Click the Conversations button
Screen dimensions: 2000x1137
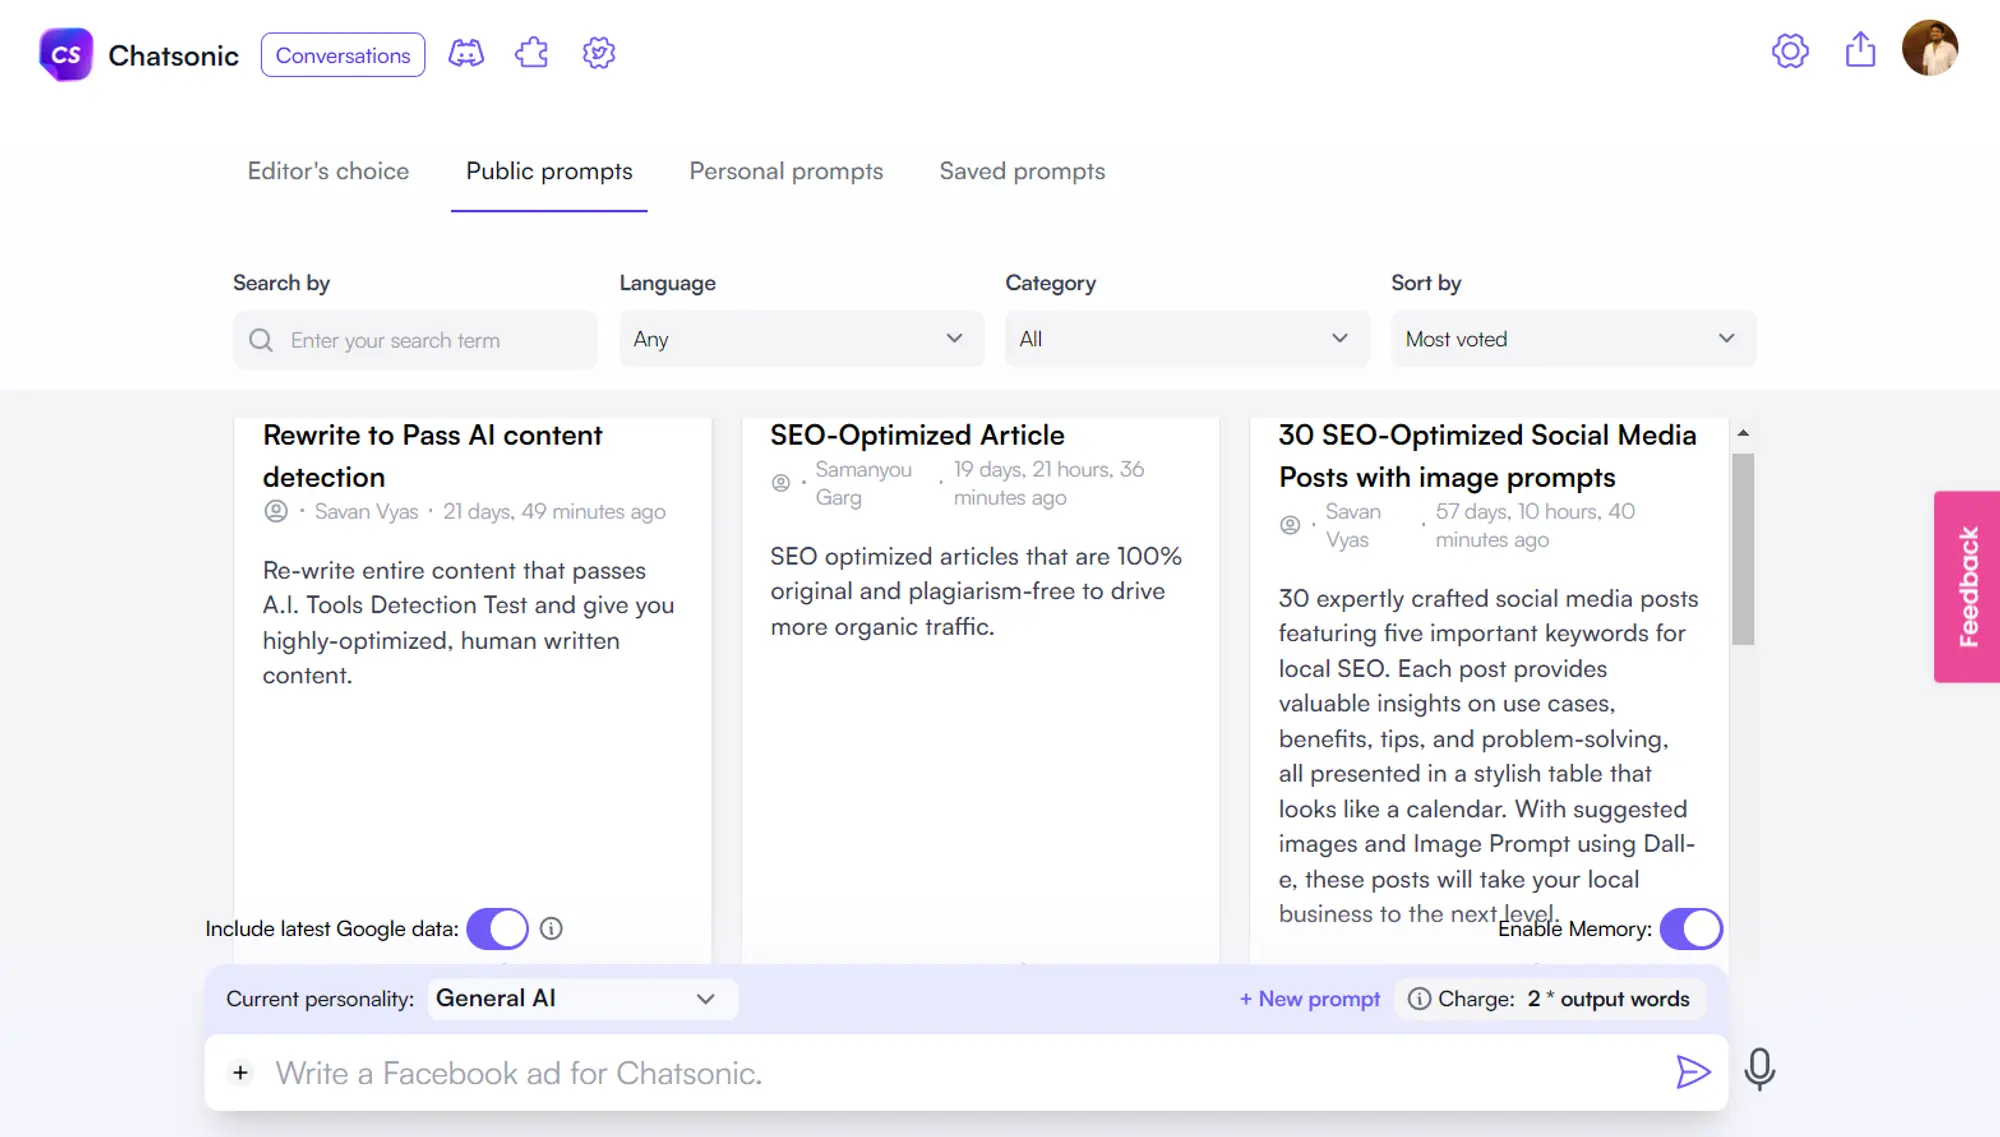click(x=343, y=55)
